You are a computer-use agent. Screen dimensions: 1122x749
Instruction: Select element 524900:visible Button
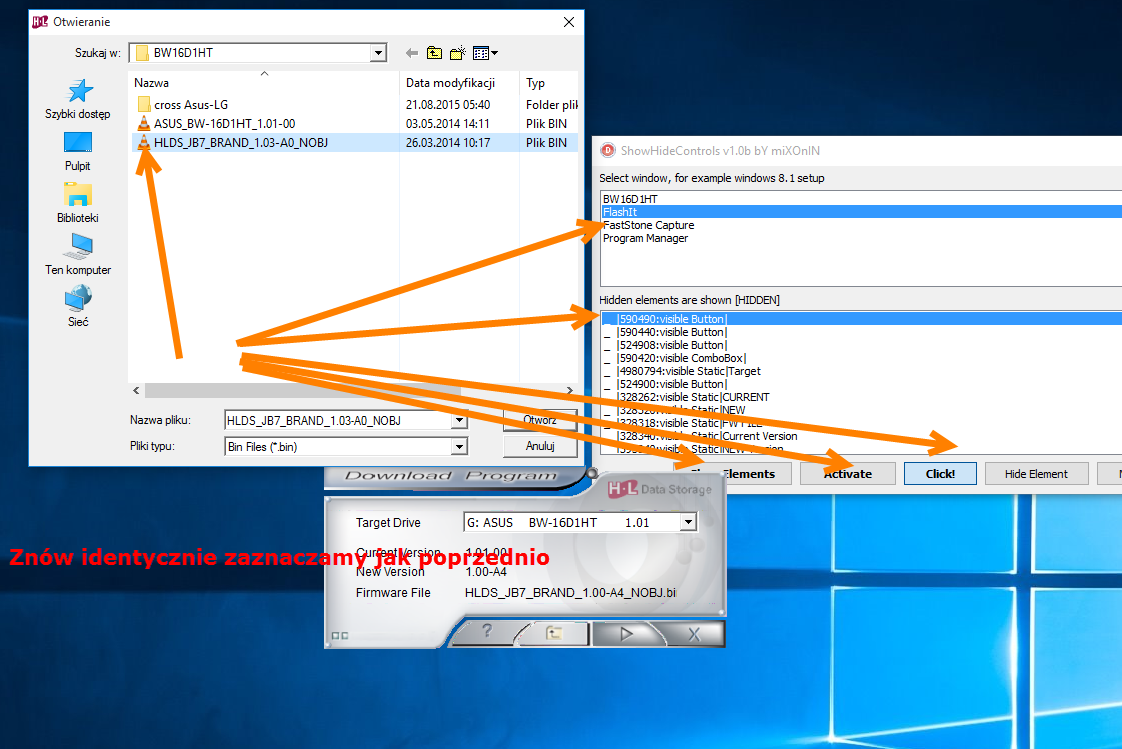tap(861, 384)
